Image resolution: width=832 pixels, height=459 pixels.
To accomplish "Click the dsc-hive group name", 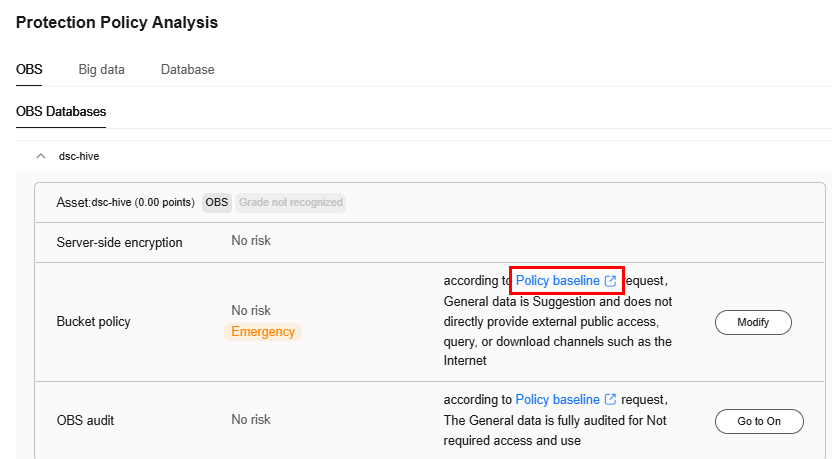I will [79, 157].
